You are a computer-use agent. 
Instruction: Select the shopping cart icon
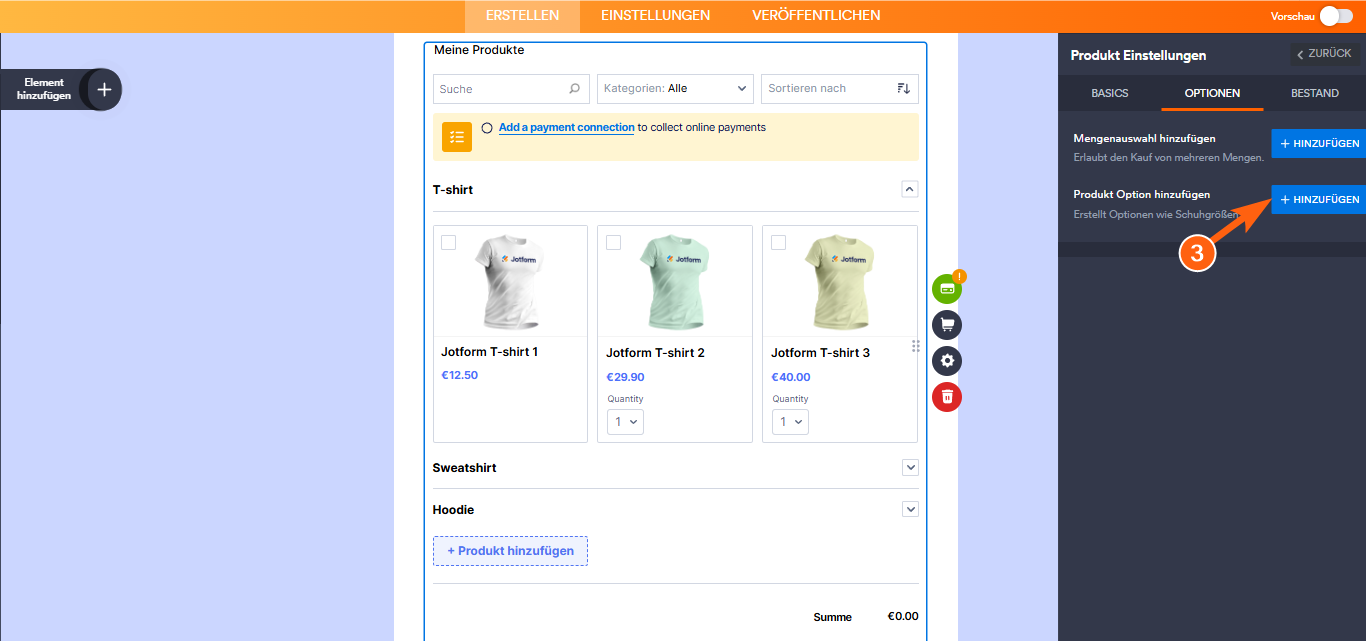[x=946, y=324]
